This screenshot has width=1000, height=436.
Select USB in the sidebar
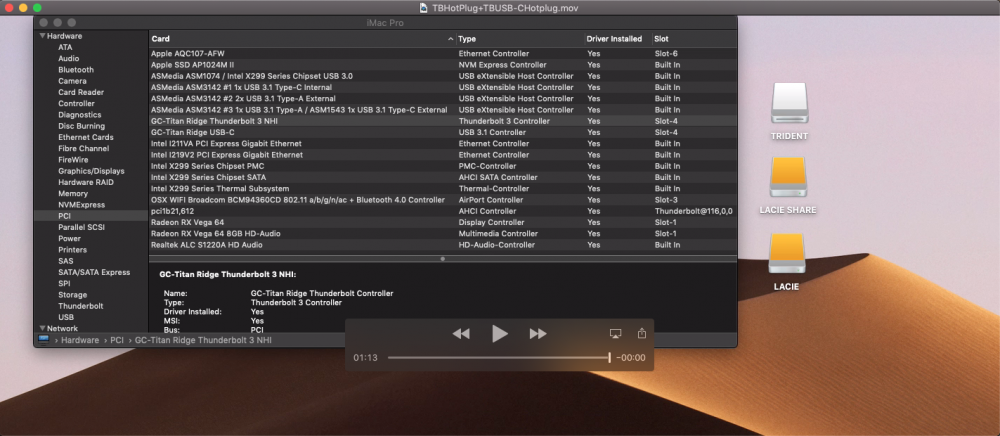coord(66,317)
